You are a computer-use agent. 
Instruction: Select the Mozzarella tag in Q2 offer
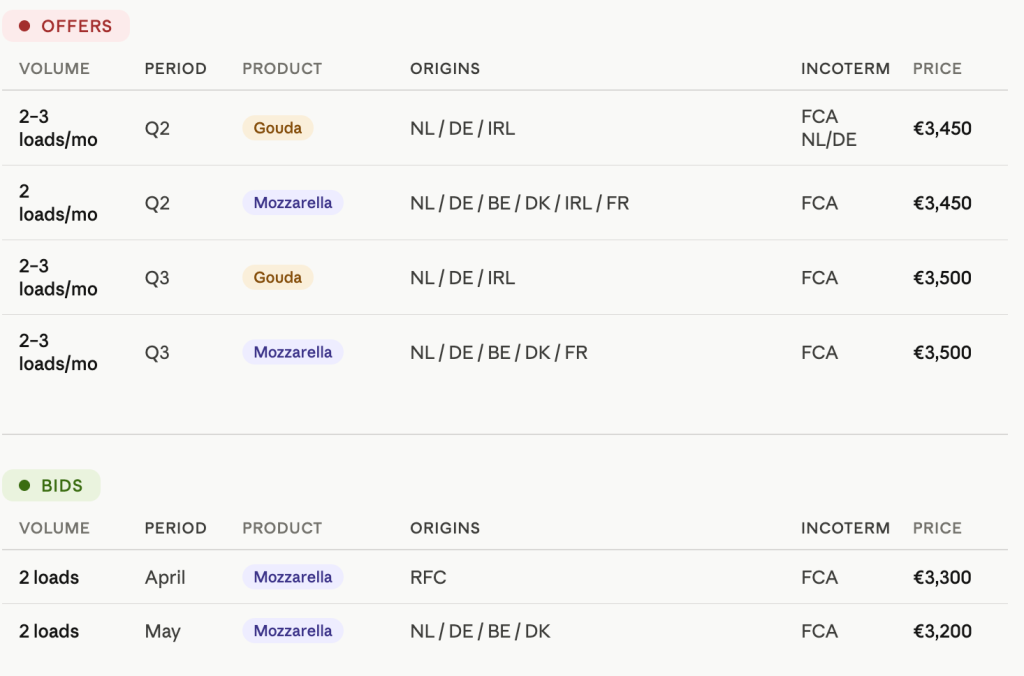[293, 202]
